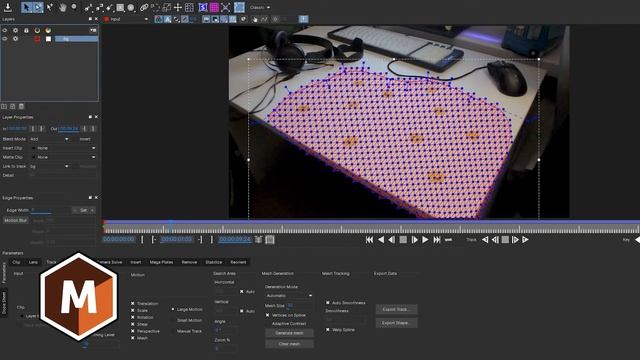
Task: Switch to the Clip parameters tab
Action: pos(16,262)
